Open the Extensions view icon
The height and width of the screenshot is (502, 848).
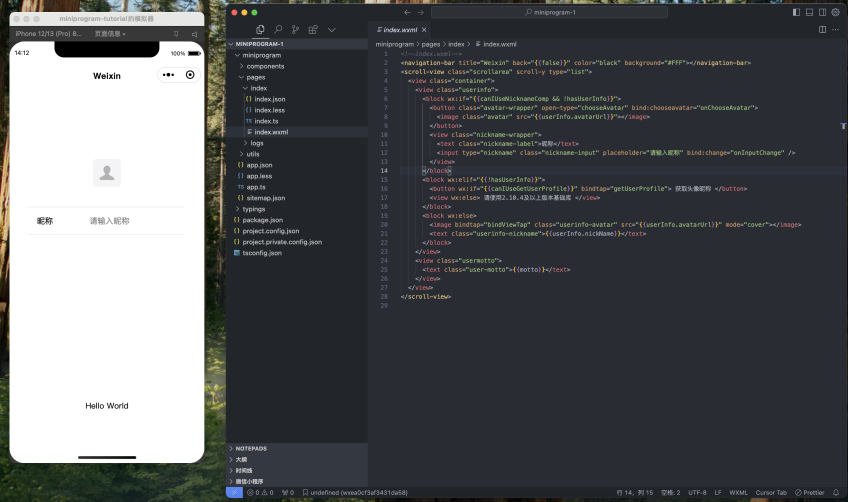coord(313,30)
